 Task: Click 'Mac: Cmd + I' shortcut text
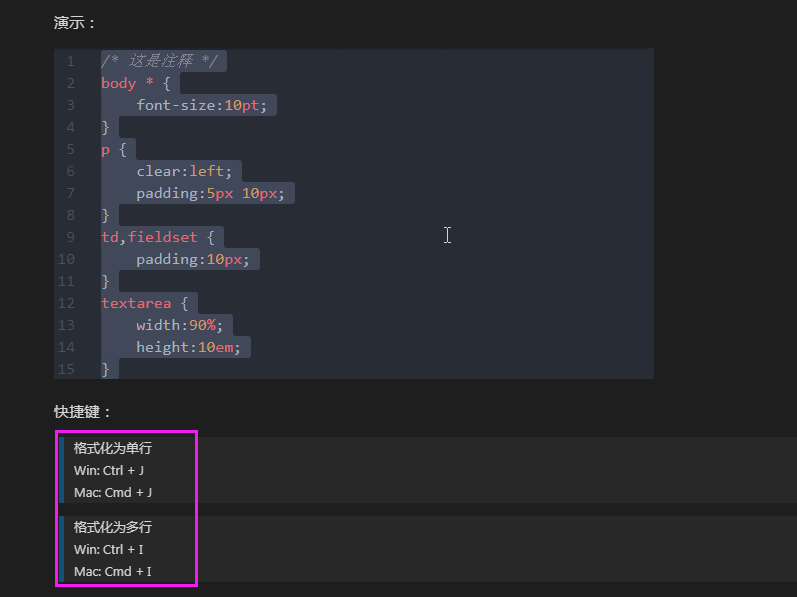coord(113,572)
